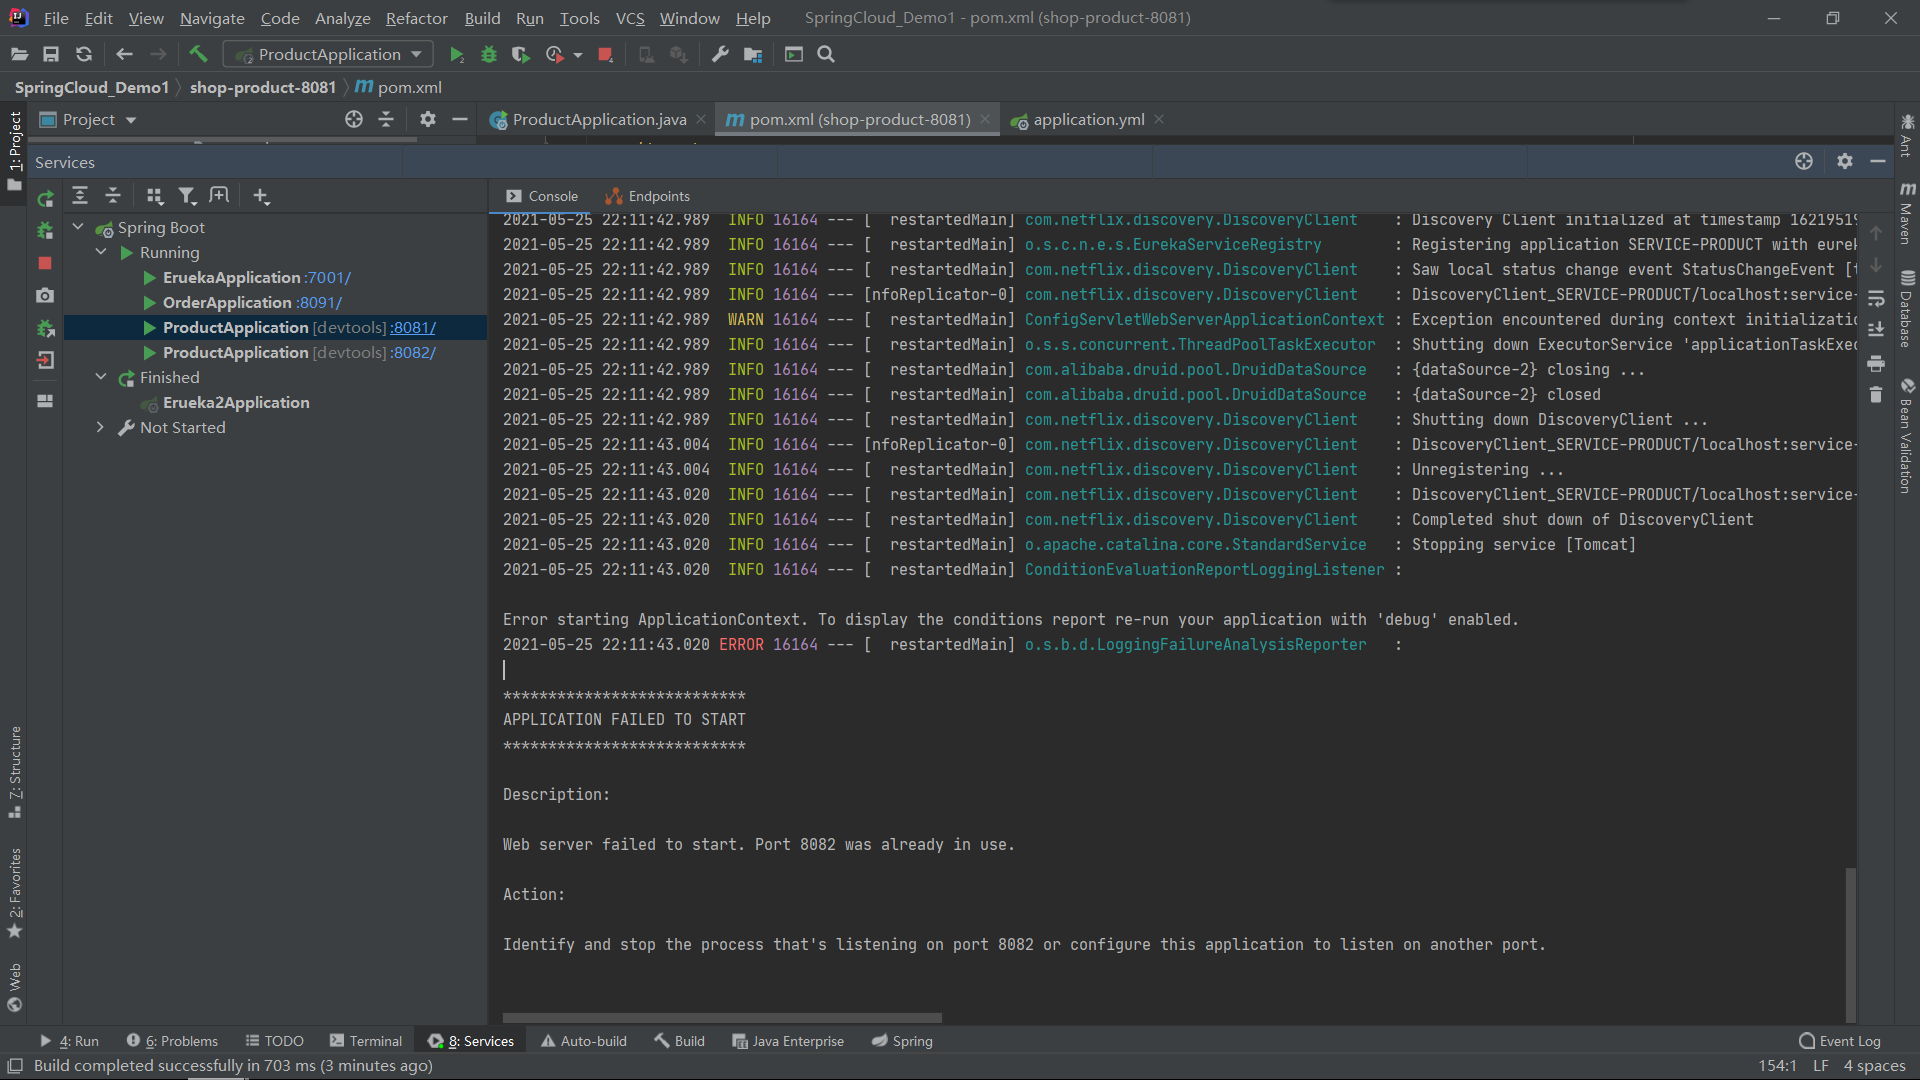Click the Search Everywhere magnifier icon
This screenshot has width=1920, height=1080.
click(826, 54)
